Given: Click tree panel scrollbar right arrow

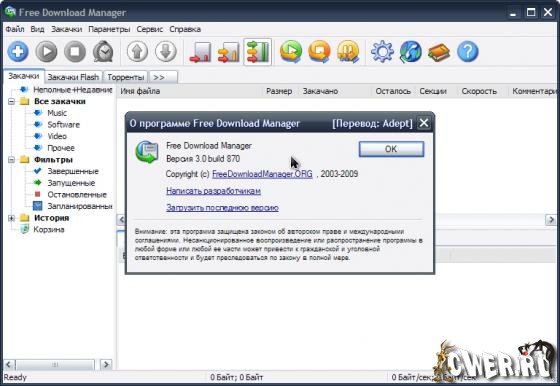Looking at the screenshot, I should [106, 365].
